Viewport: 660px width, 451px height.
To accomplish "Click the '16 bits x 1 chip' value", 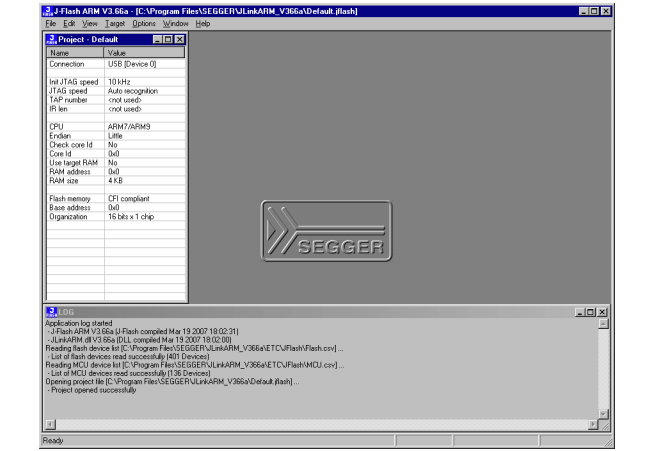I will 131,216.
